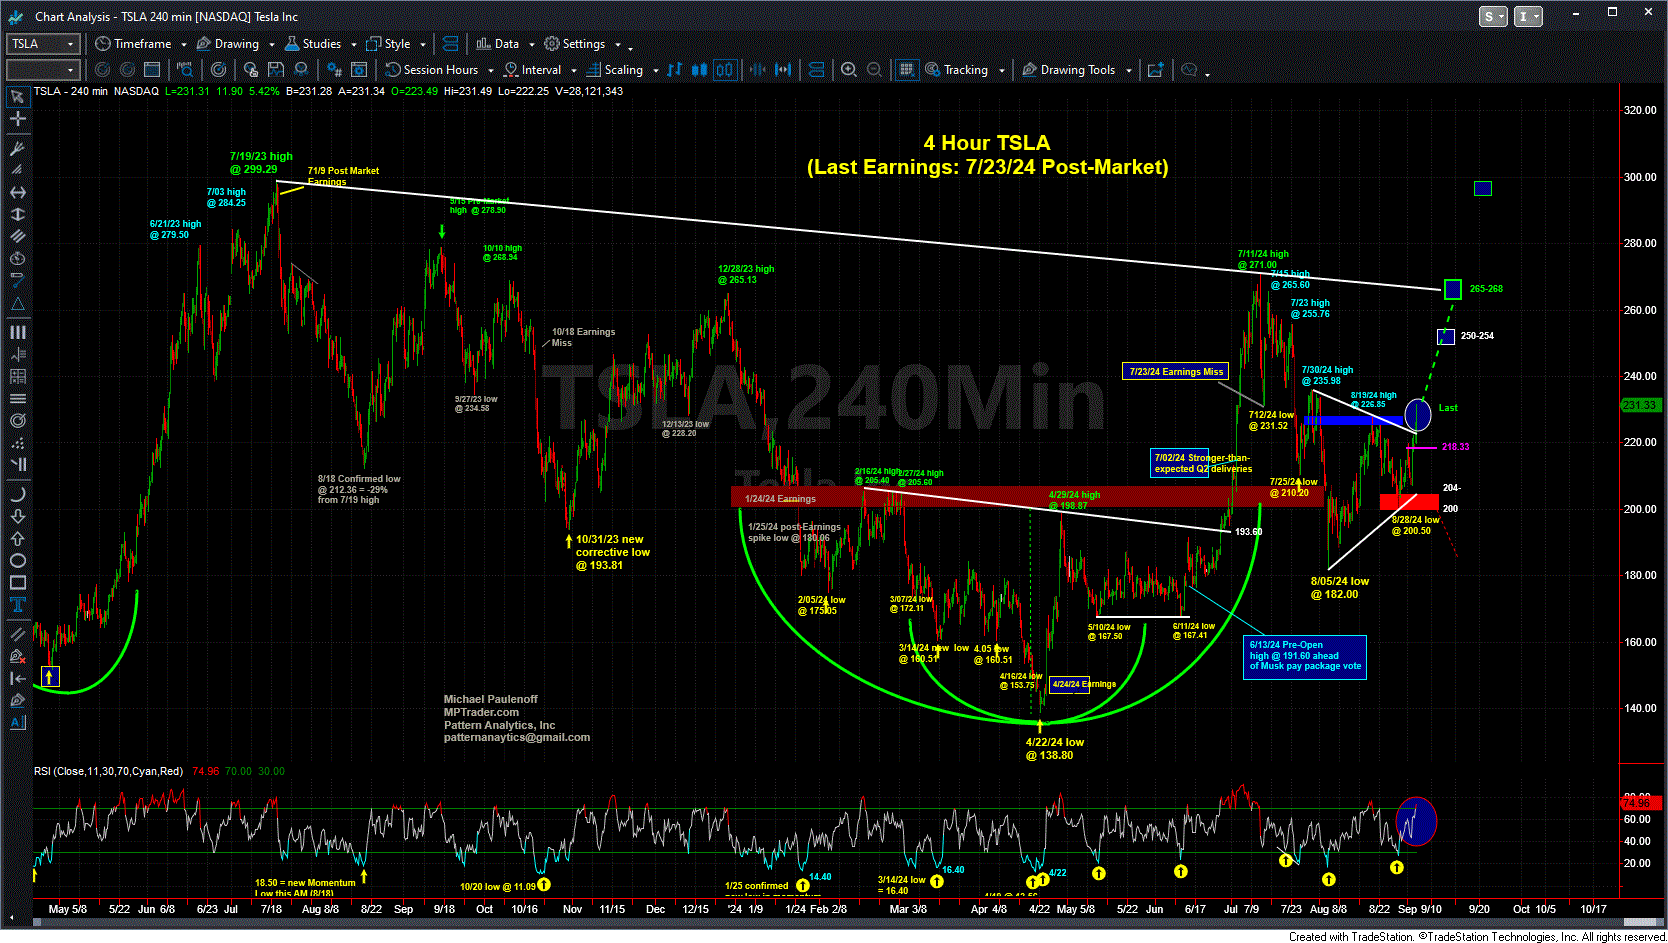Viewport: 1668px width, 943px height.
Task: Click the zoom out magnifier icon
Action: 874,69
